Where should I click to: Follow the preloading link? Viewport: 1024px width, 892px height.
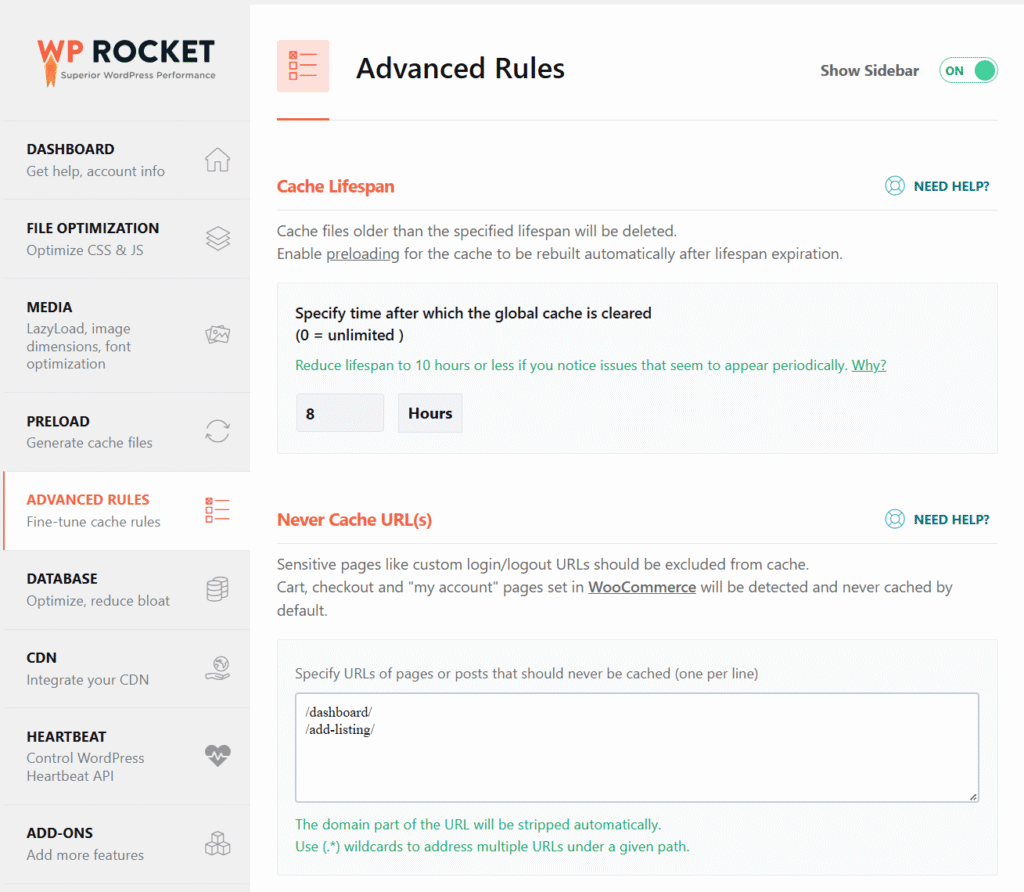click(362, 254)
